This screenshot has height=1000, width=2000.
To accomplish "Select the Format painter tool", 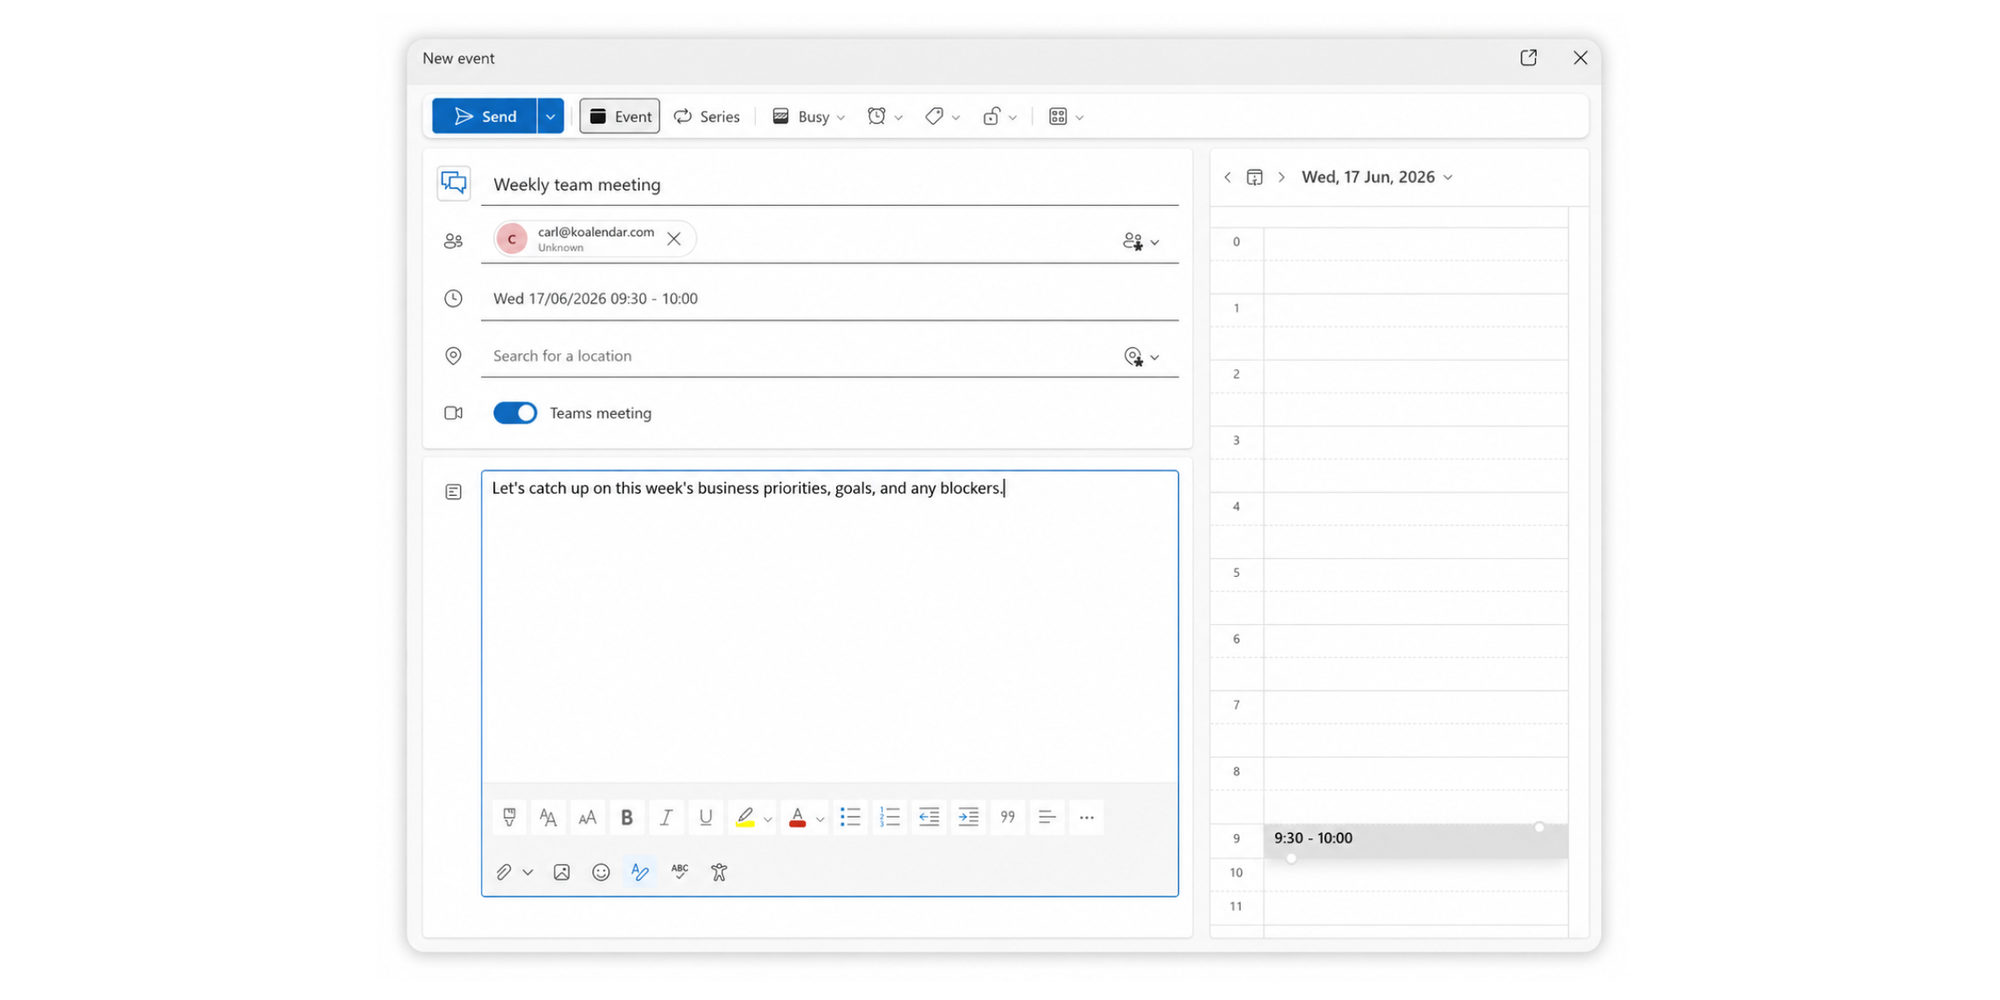I will (509, 817).
